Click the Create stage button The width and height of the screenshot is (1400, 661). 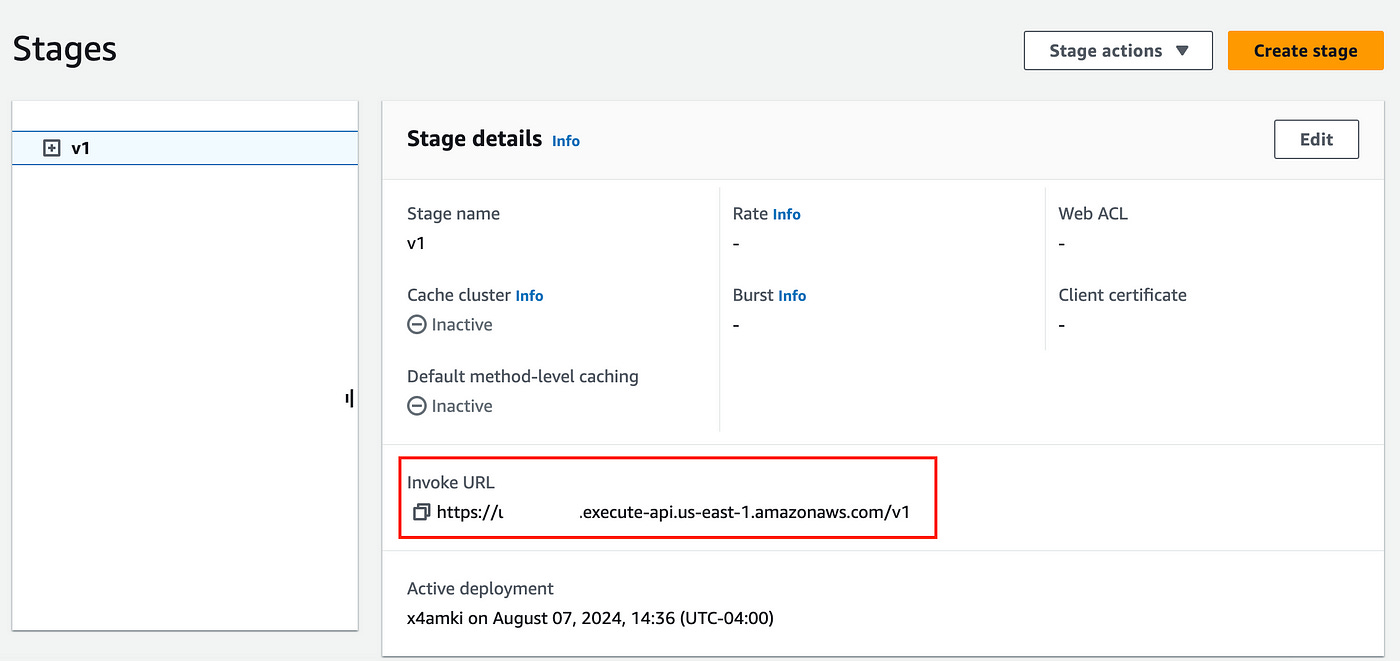1304,51
